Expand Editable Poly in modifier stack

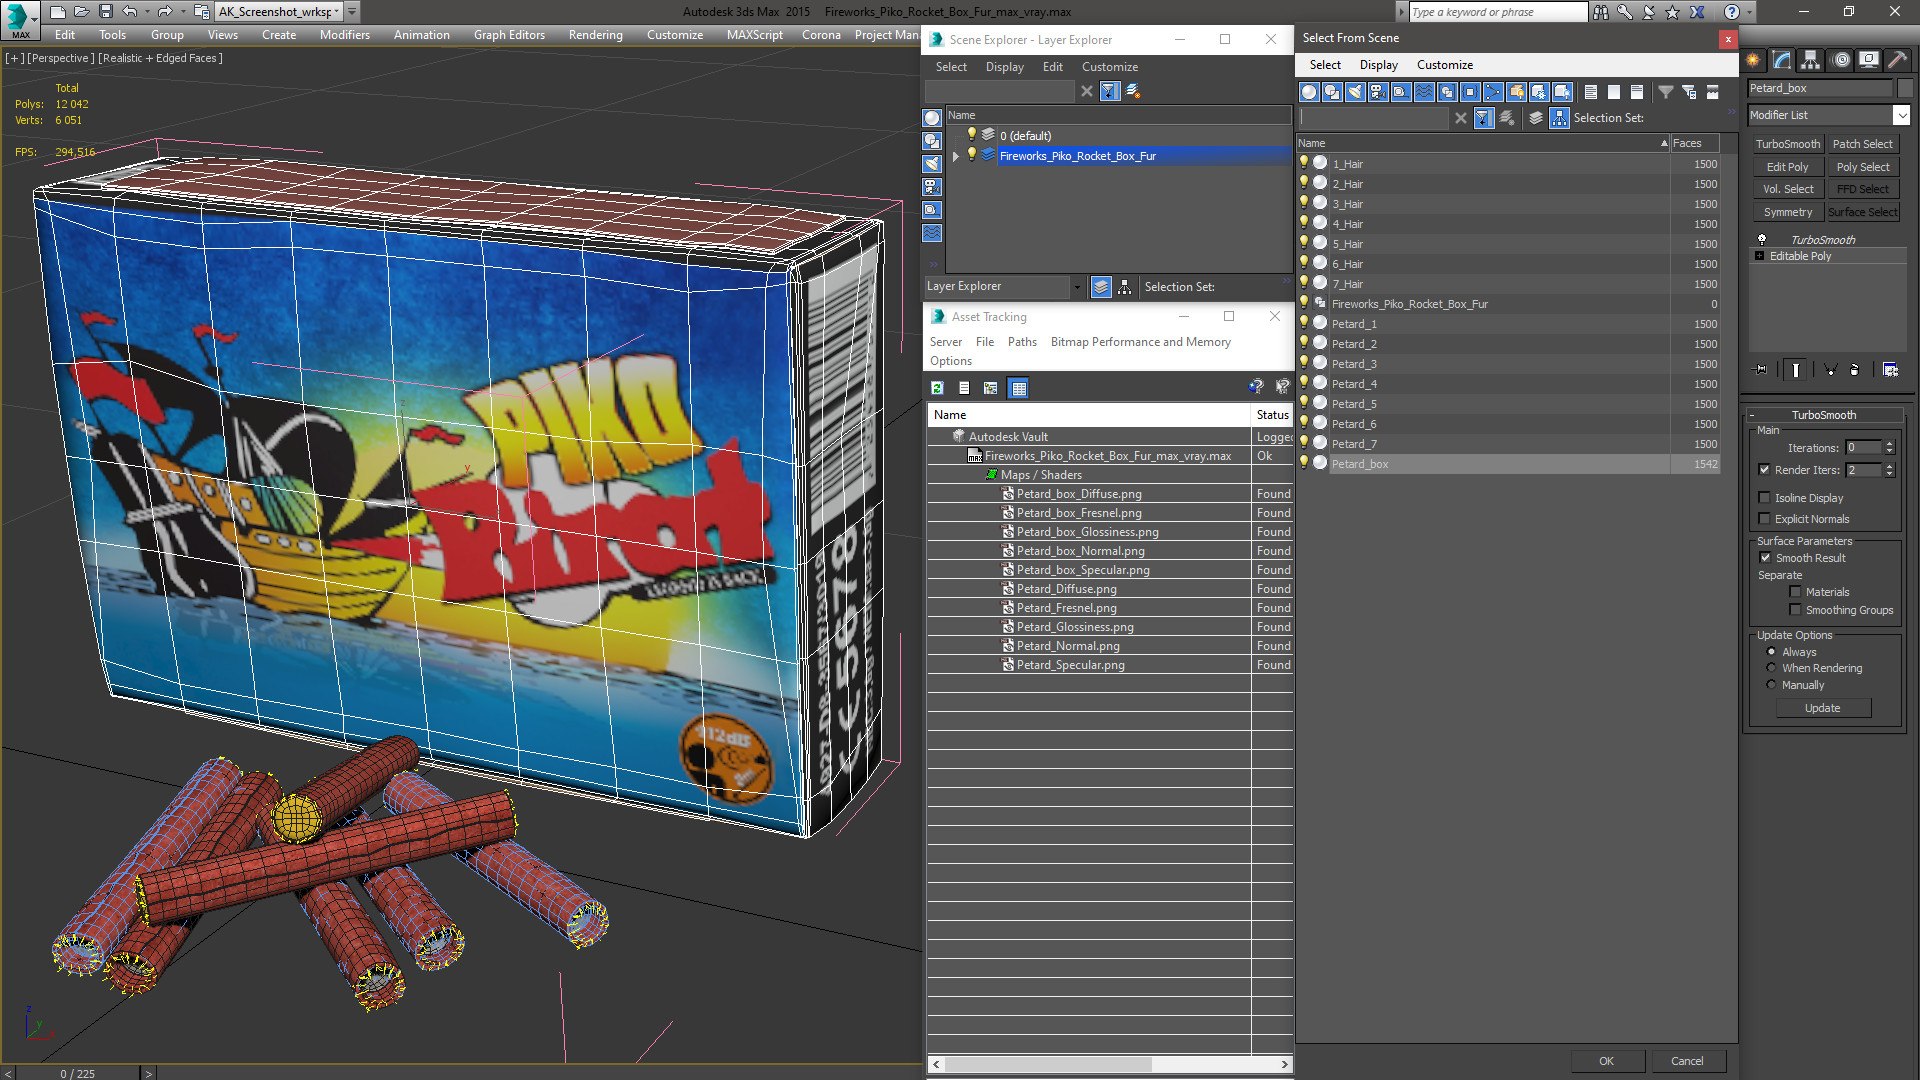pos(1760,256)
